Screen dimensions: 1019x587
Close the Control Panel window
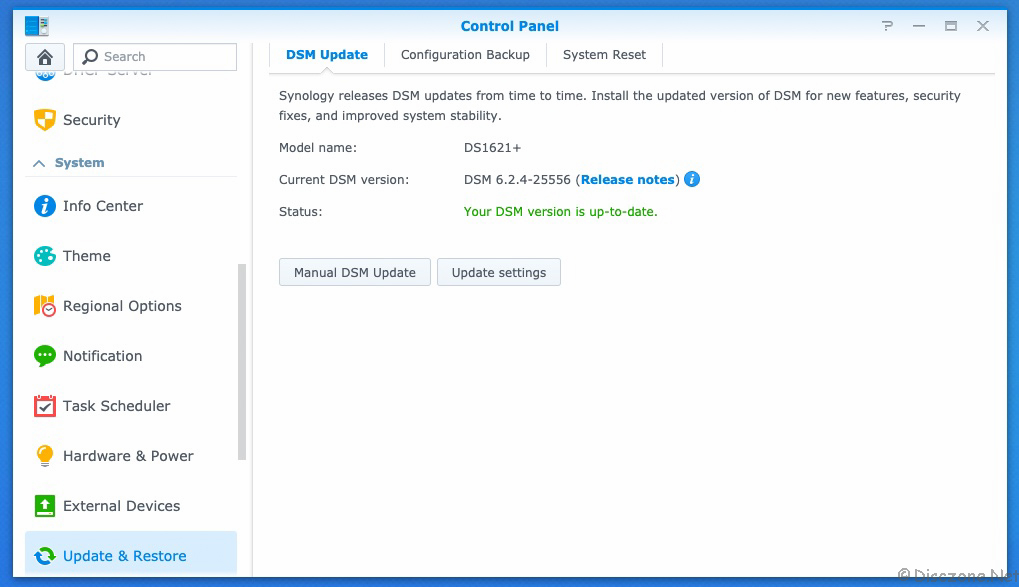tap(983, 26)
